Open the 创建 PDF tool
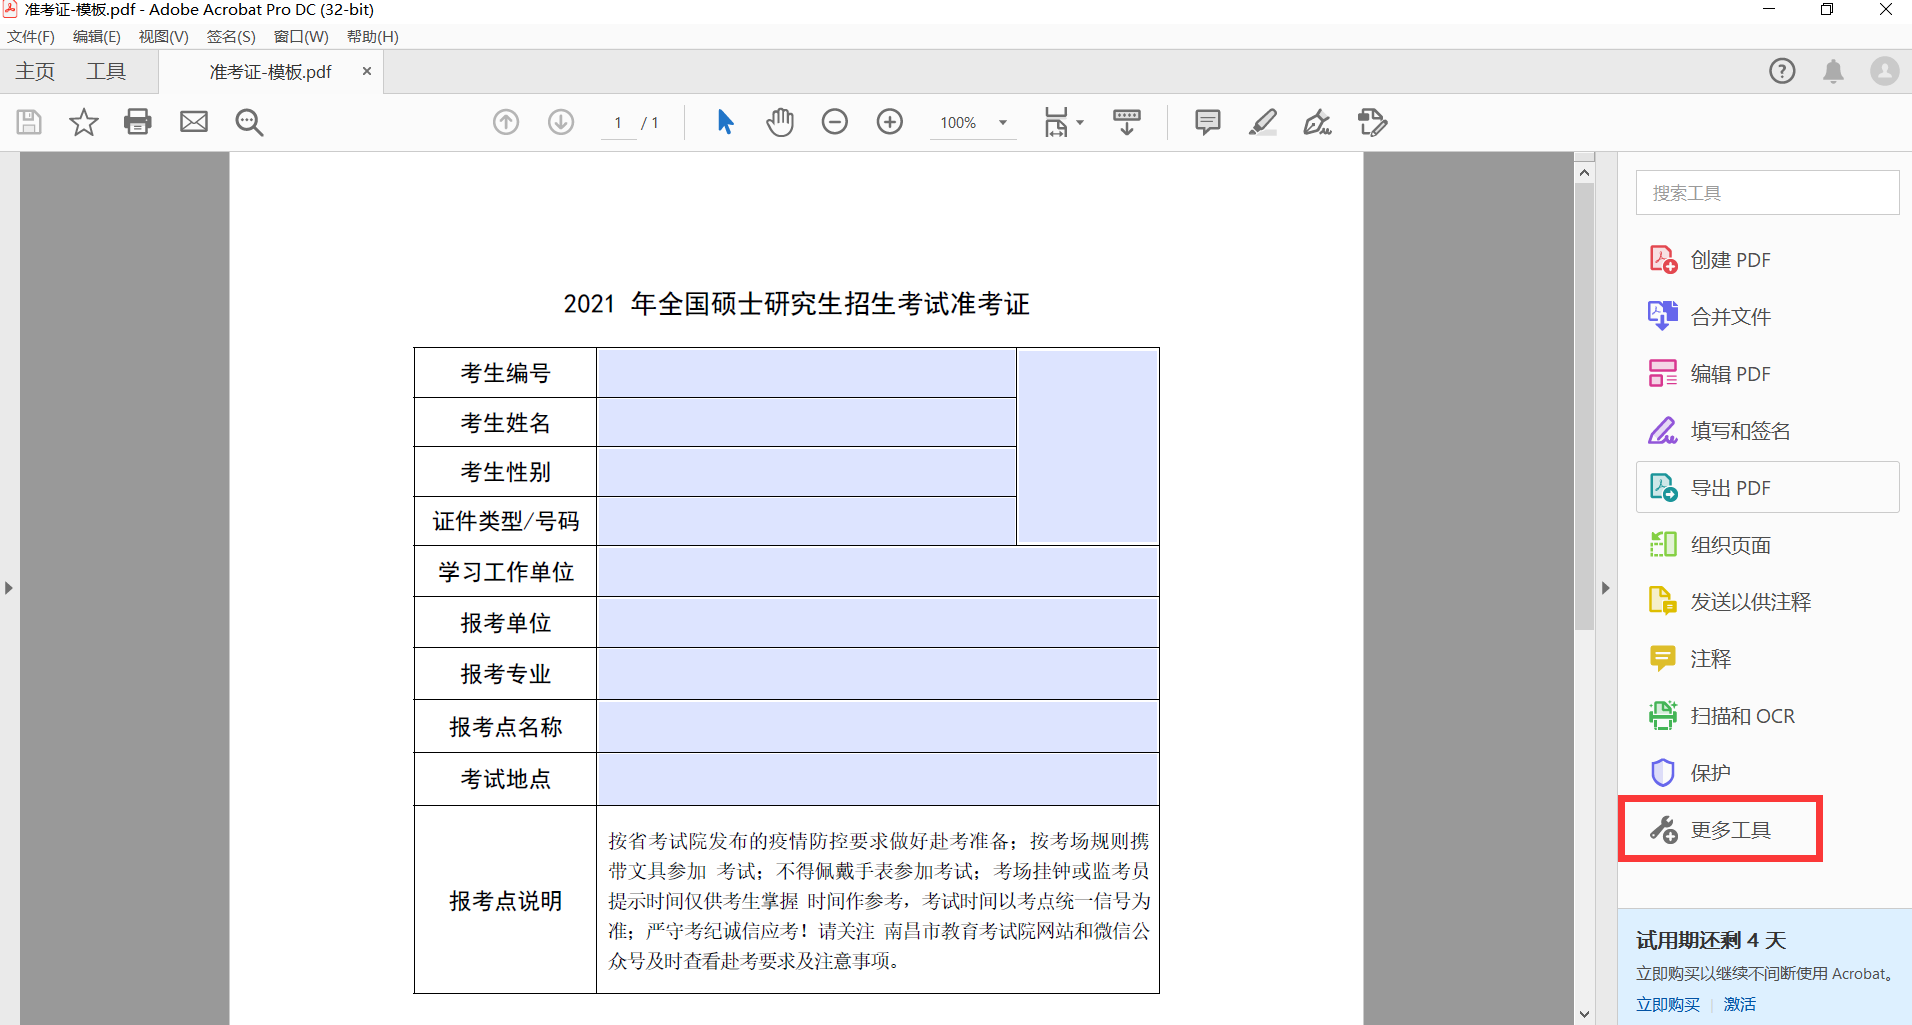 1767,260
